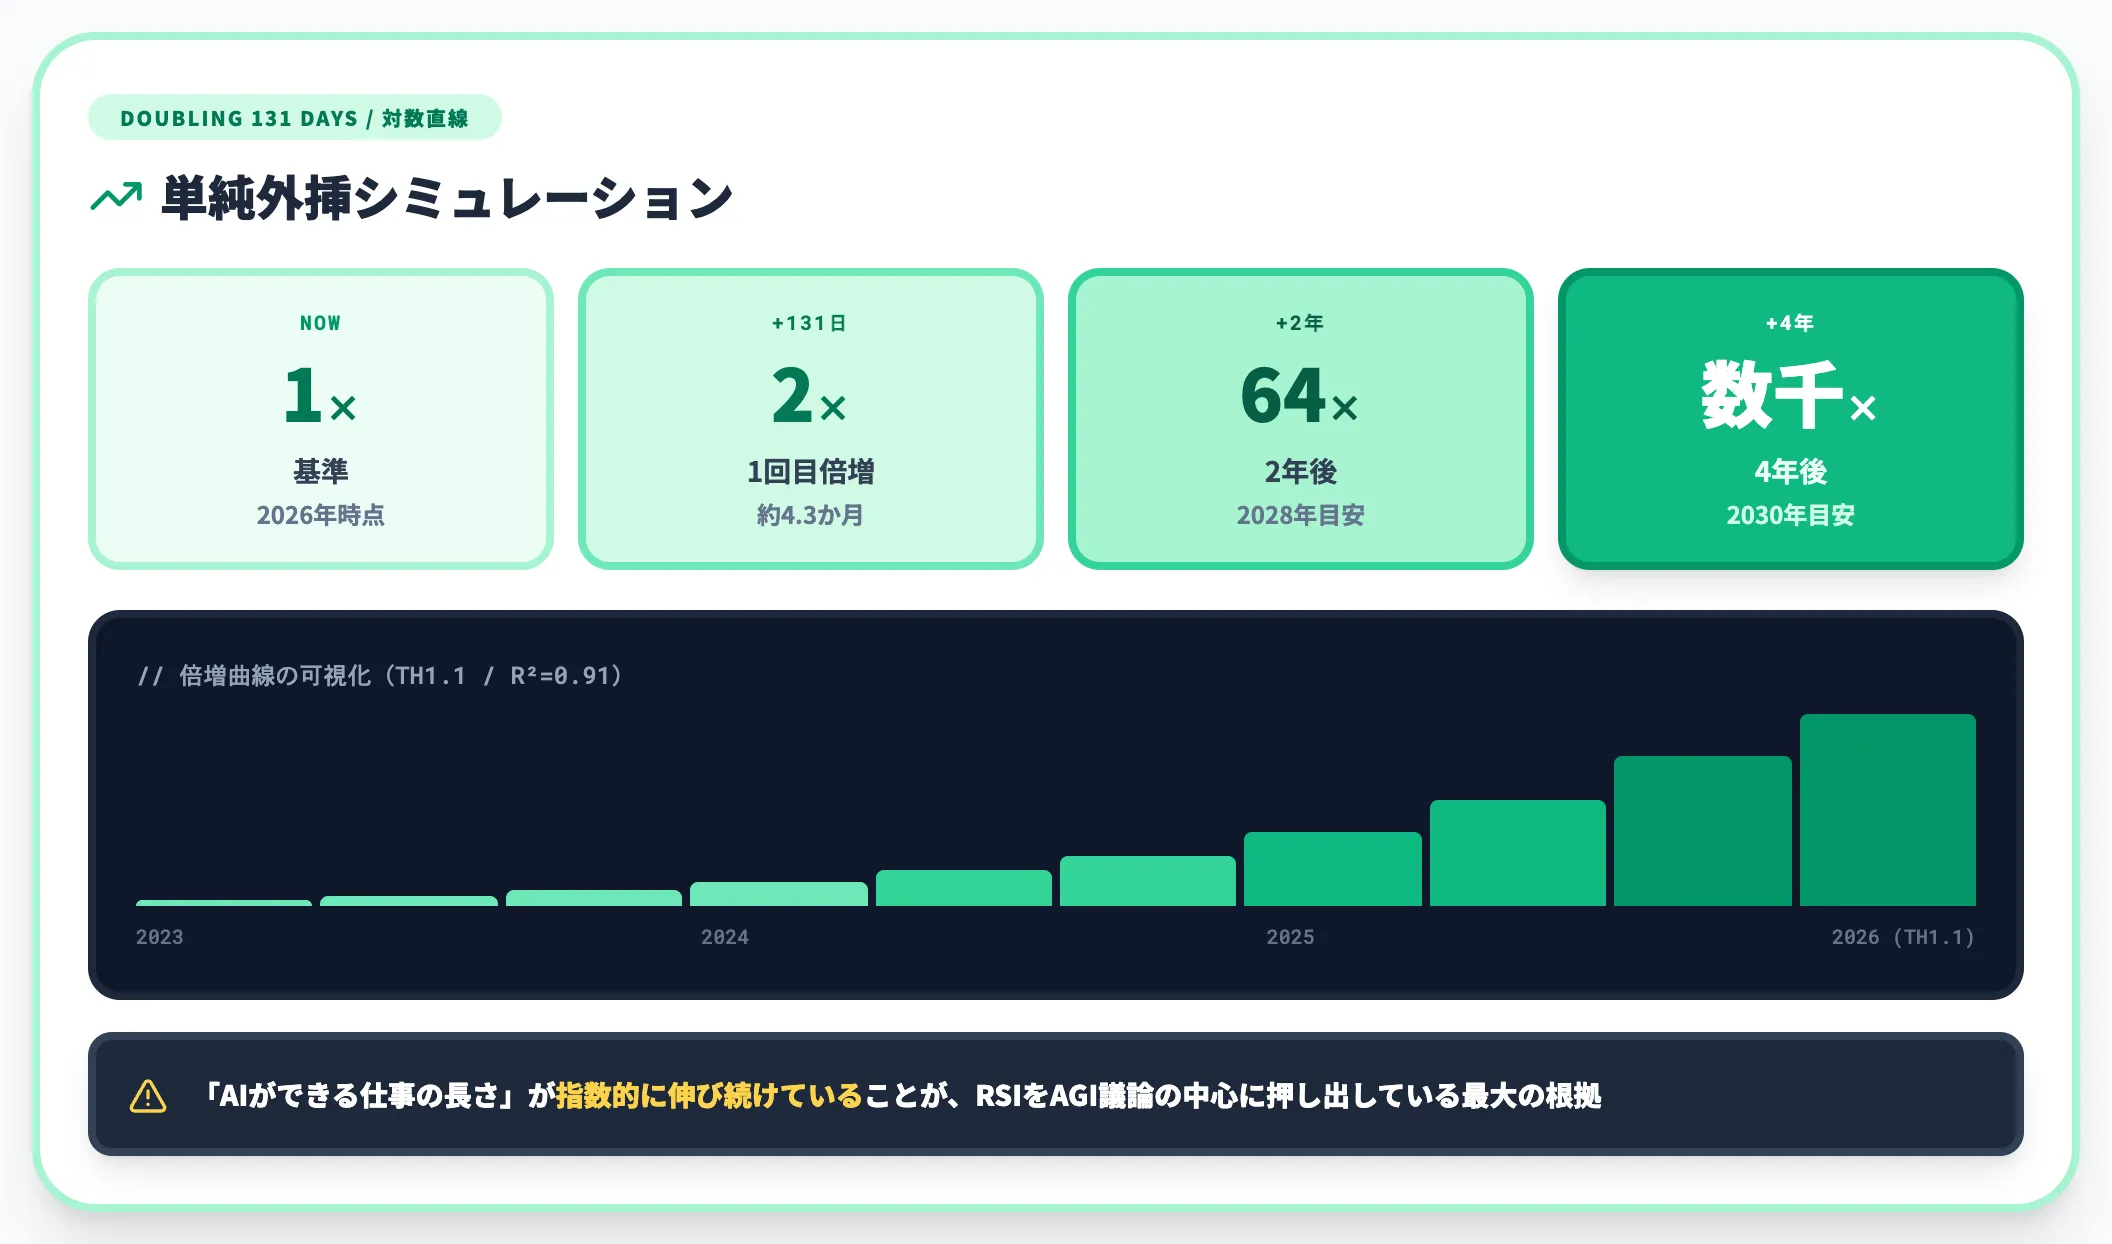Click the 1回目倍増 text
This screenshot has height=1244, width=2112.
[811, 471]
